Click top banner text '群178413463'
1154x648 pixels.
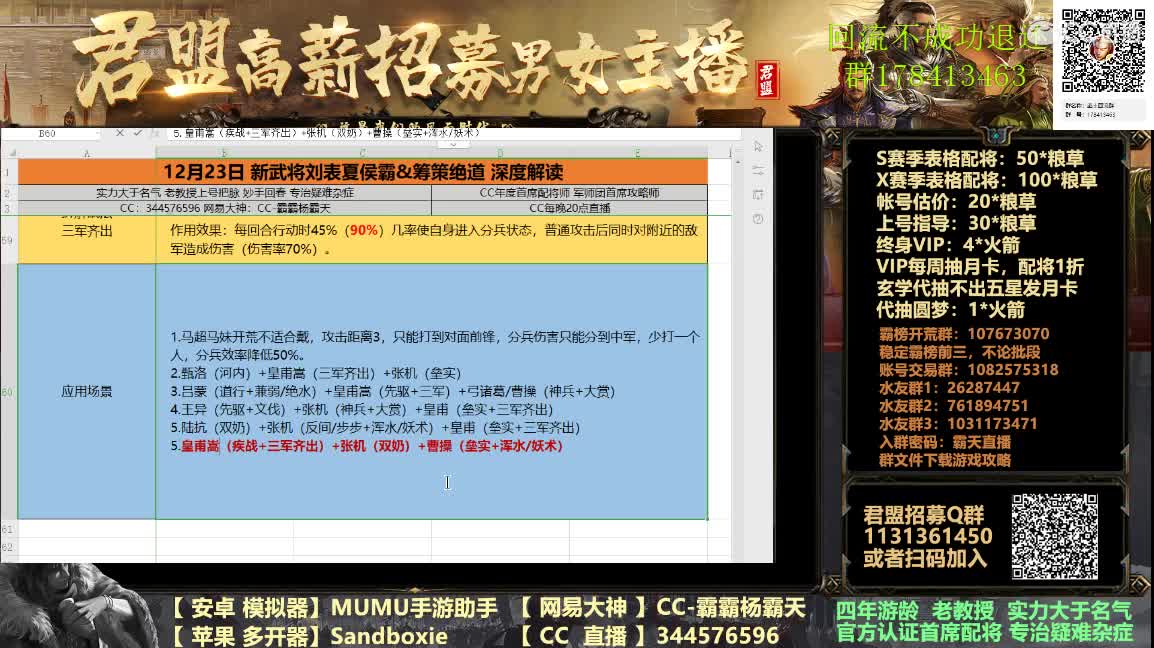(x=935, y=75)
